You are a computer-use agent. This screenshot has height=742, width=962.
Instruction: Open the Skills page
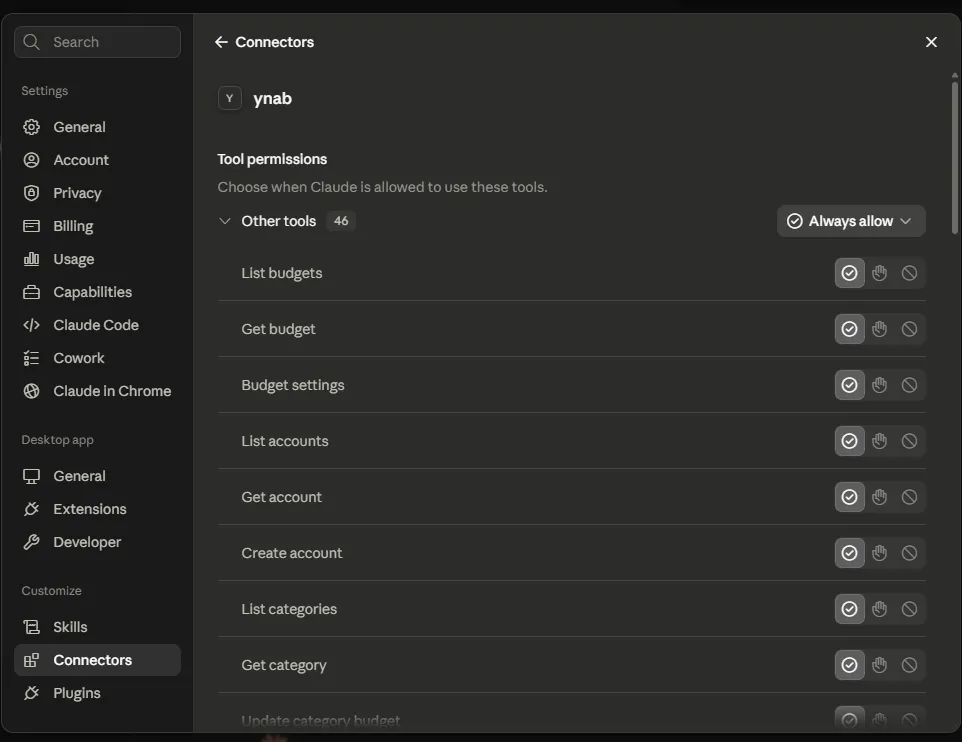pyautogui.click(x=97, y=627)
